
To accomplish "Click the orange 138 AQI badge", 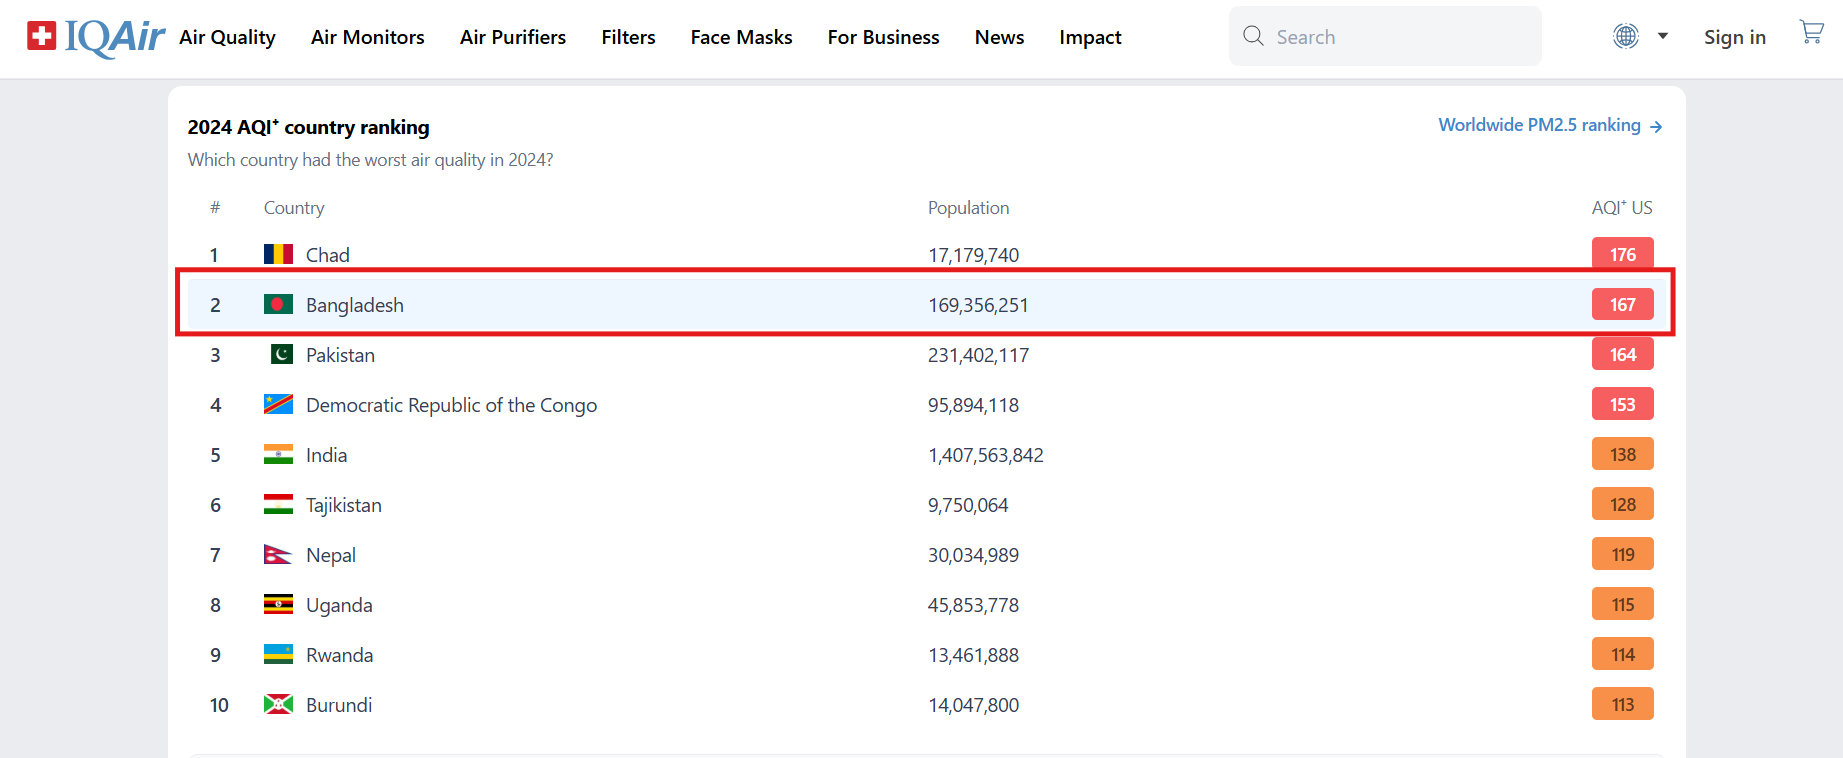I will (1622, 454).
